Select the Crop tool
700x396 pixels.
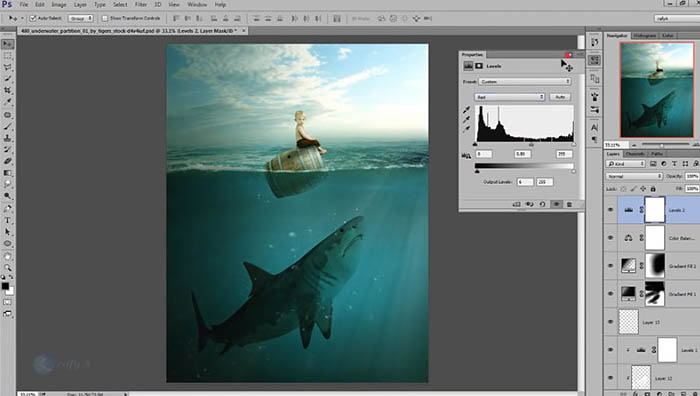point(8,90)
